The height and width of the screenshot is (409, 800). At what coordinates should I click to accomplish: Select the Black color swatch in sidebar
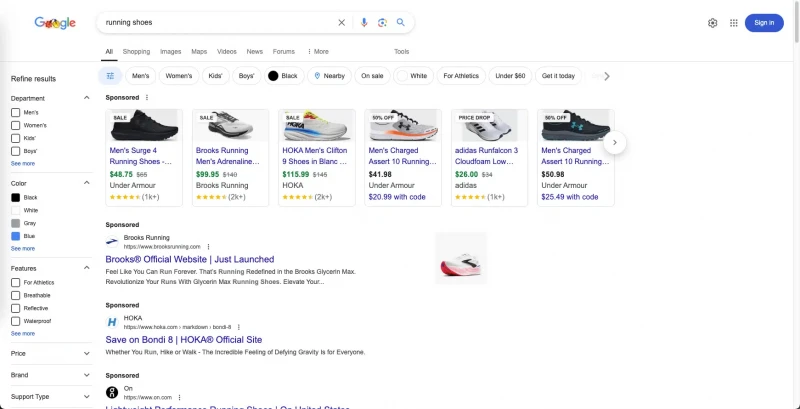click(15, 197)
